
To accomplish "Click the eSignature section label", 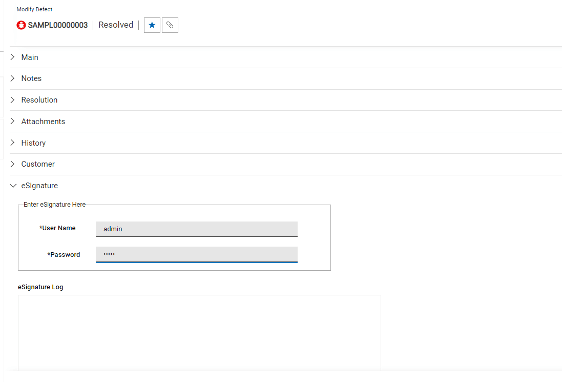I will [39, 186].
